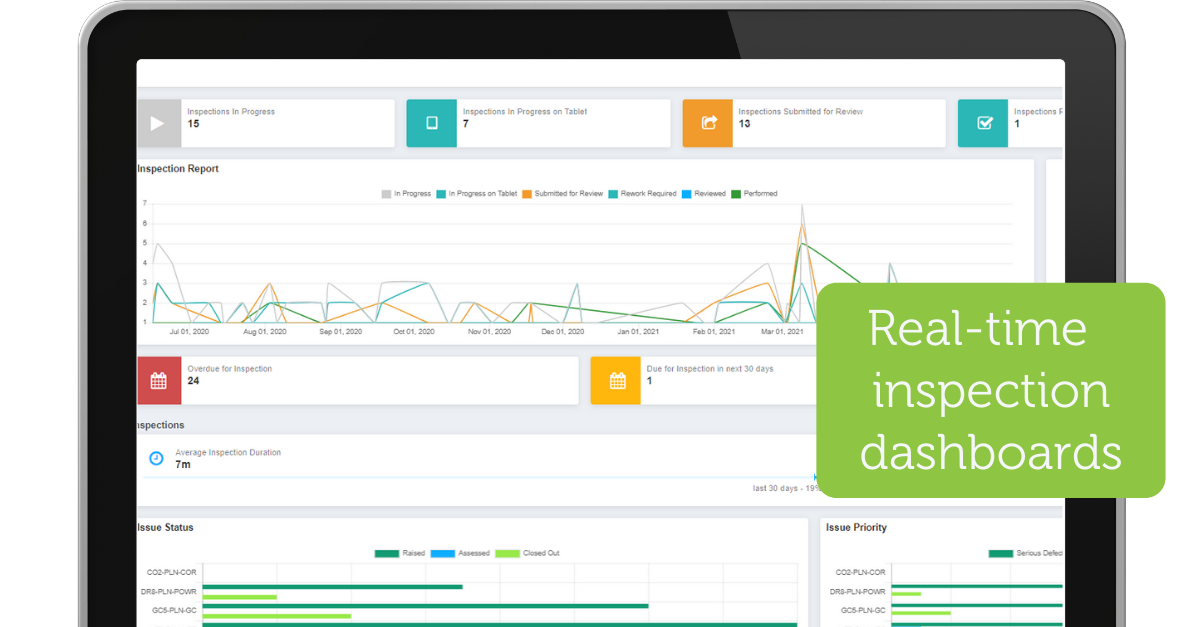Screen dimensions: 1200x627
Task: Toggle the Reviewed legend entry
Action: click(x=703, y=194)
